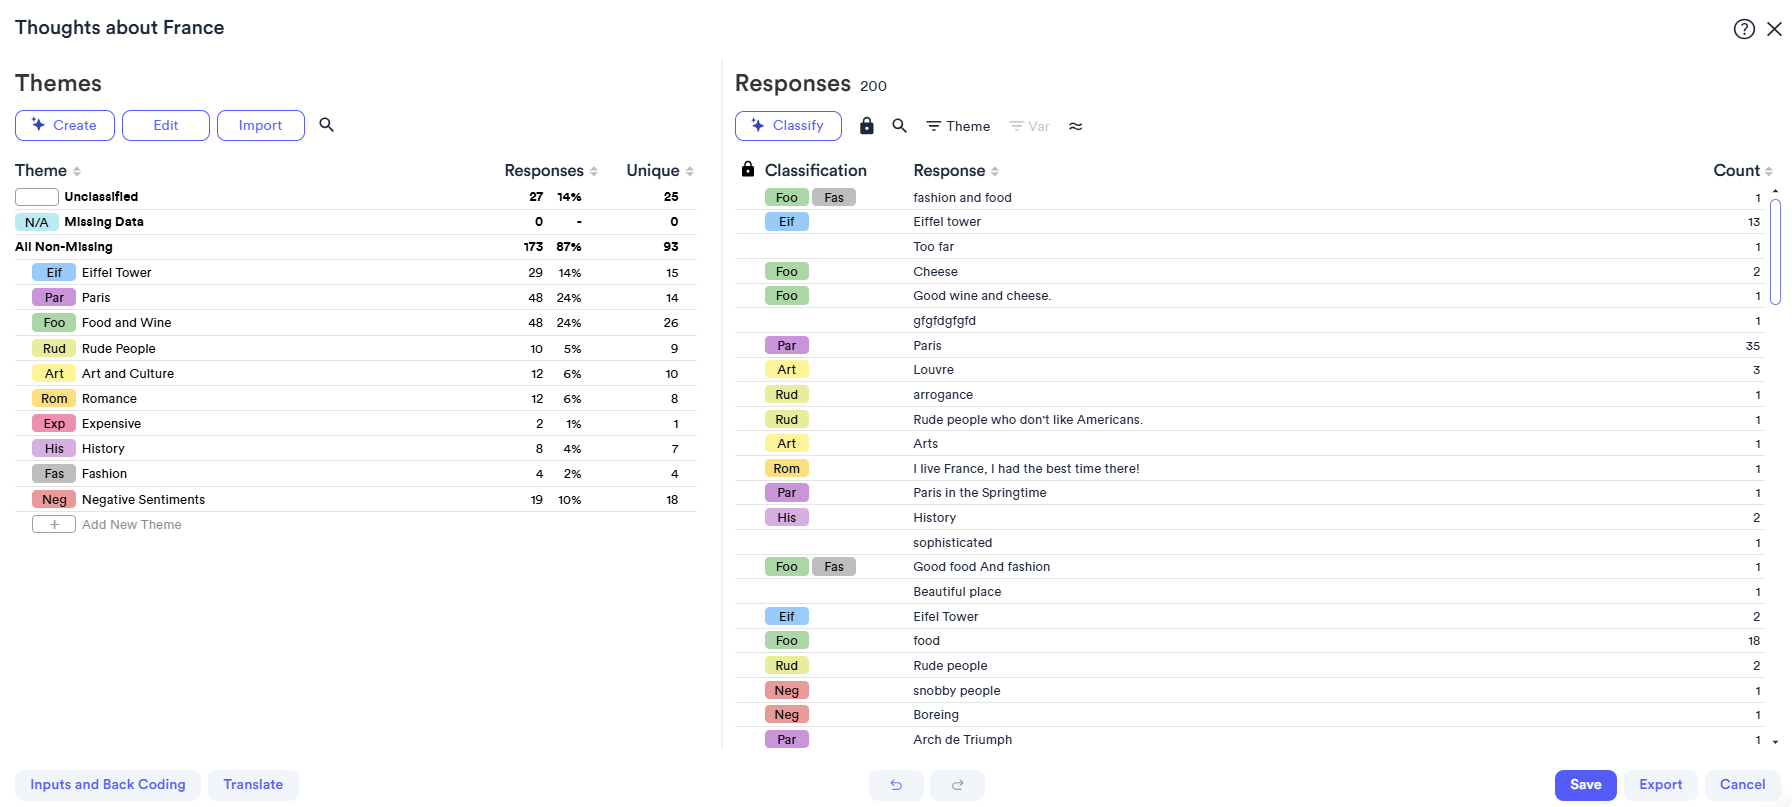The height and width of the screenshot is (807, 1792).
Task: Click the lock icon beside Classification header
Action: [748, 170]
